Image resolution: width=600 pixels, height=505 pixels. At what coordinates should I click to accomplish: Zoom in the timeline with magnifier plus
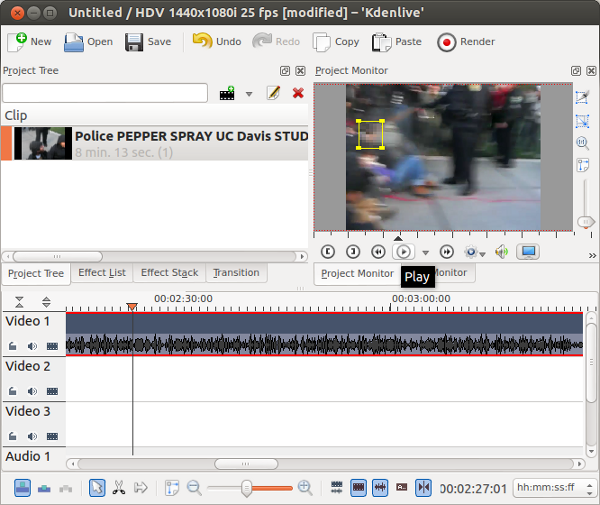pos(305,488)
